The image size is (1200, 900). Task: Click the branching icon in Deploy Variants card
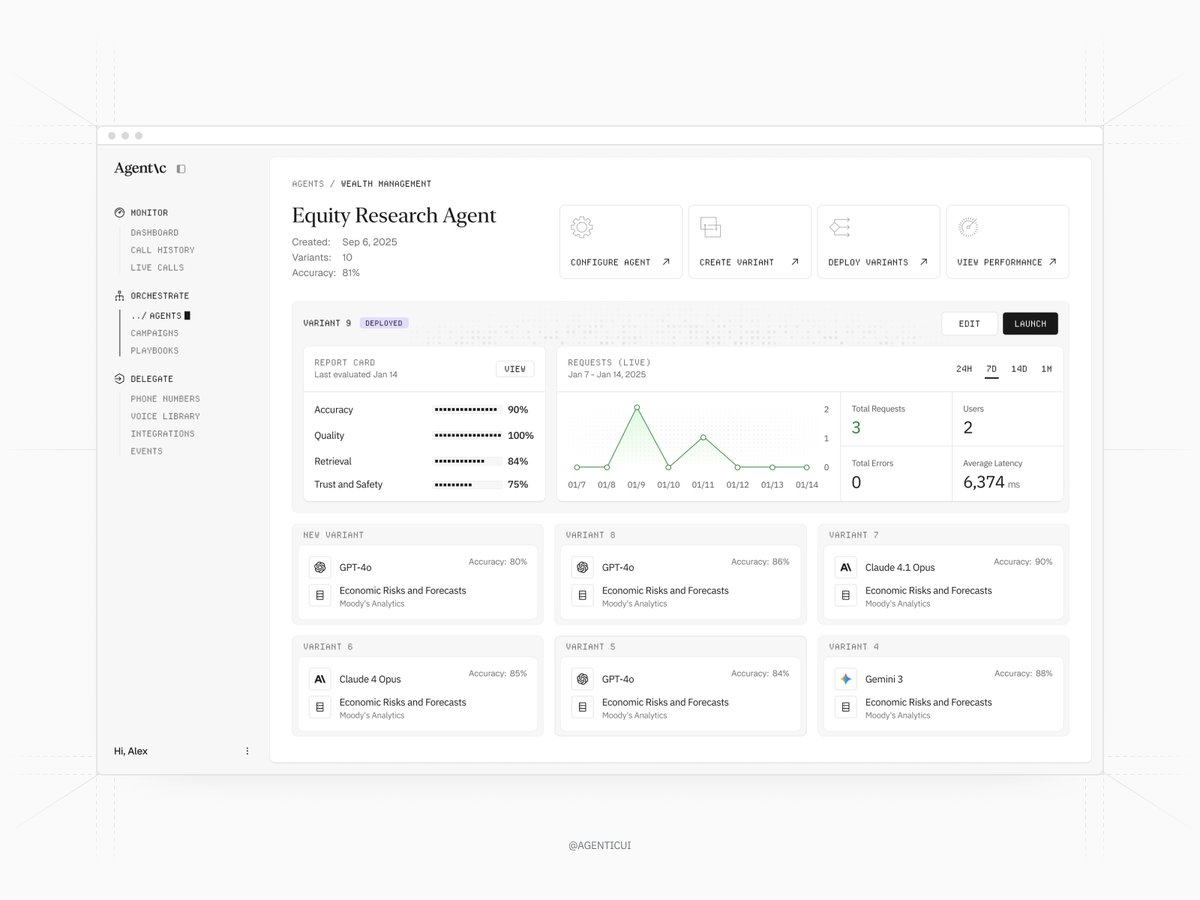click(839, 228)
